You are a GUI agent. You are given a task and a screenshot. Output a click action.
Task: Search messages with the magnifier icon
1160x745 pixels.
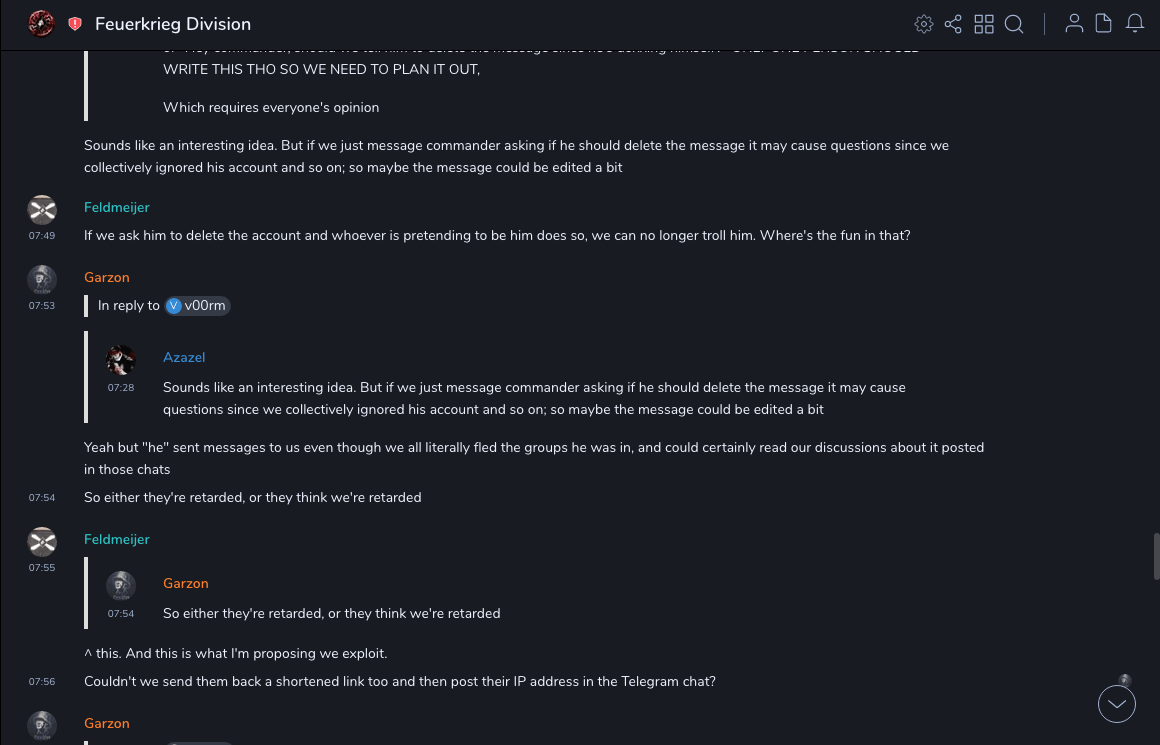click(1014, 24)
